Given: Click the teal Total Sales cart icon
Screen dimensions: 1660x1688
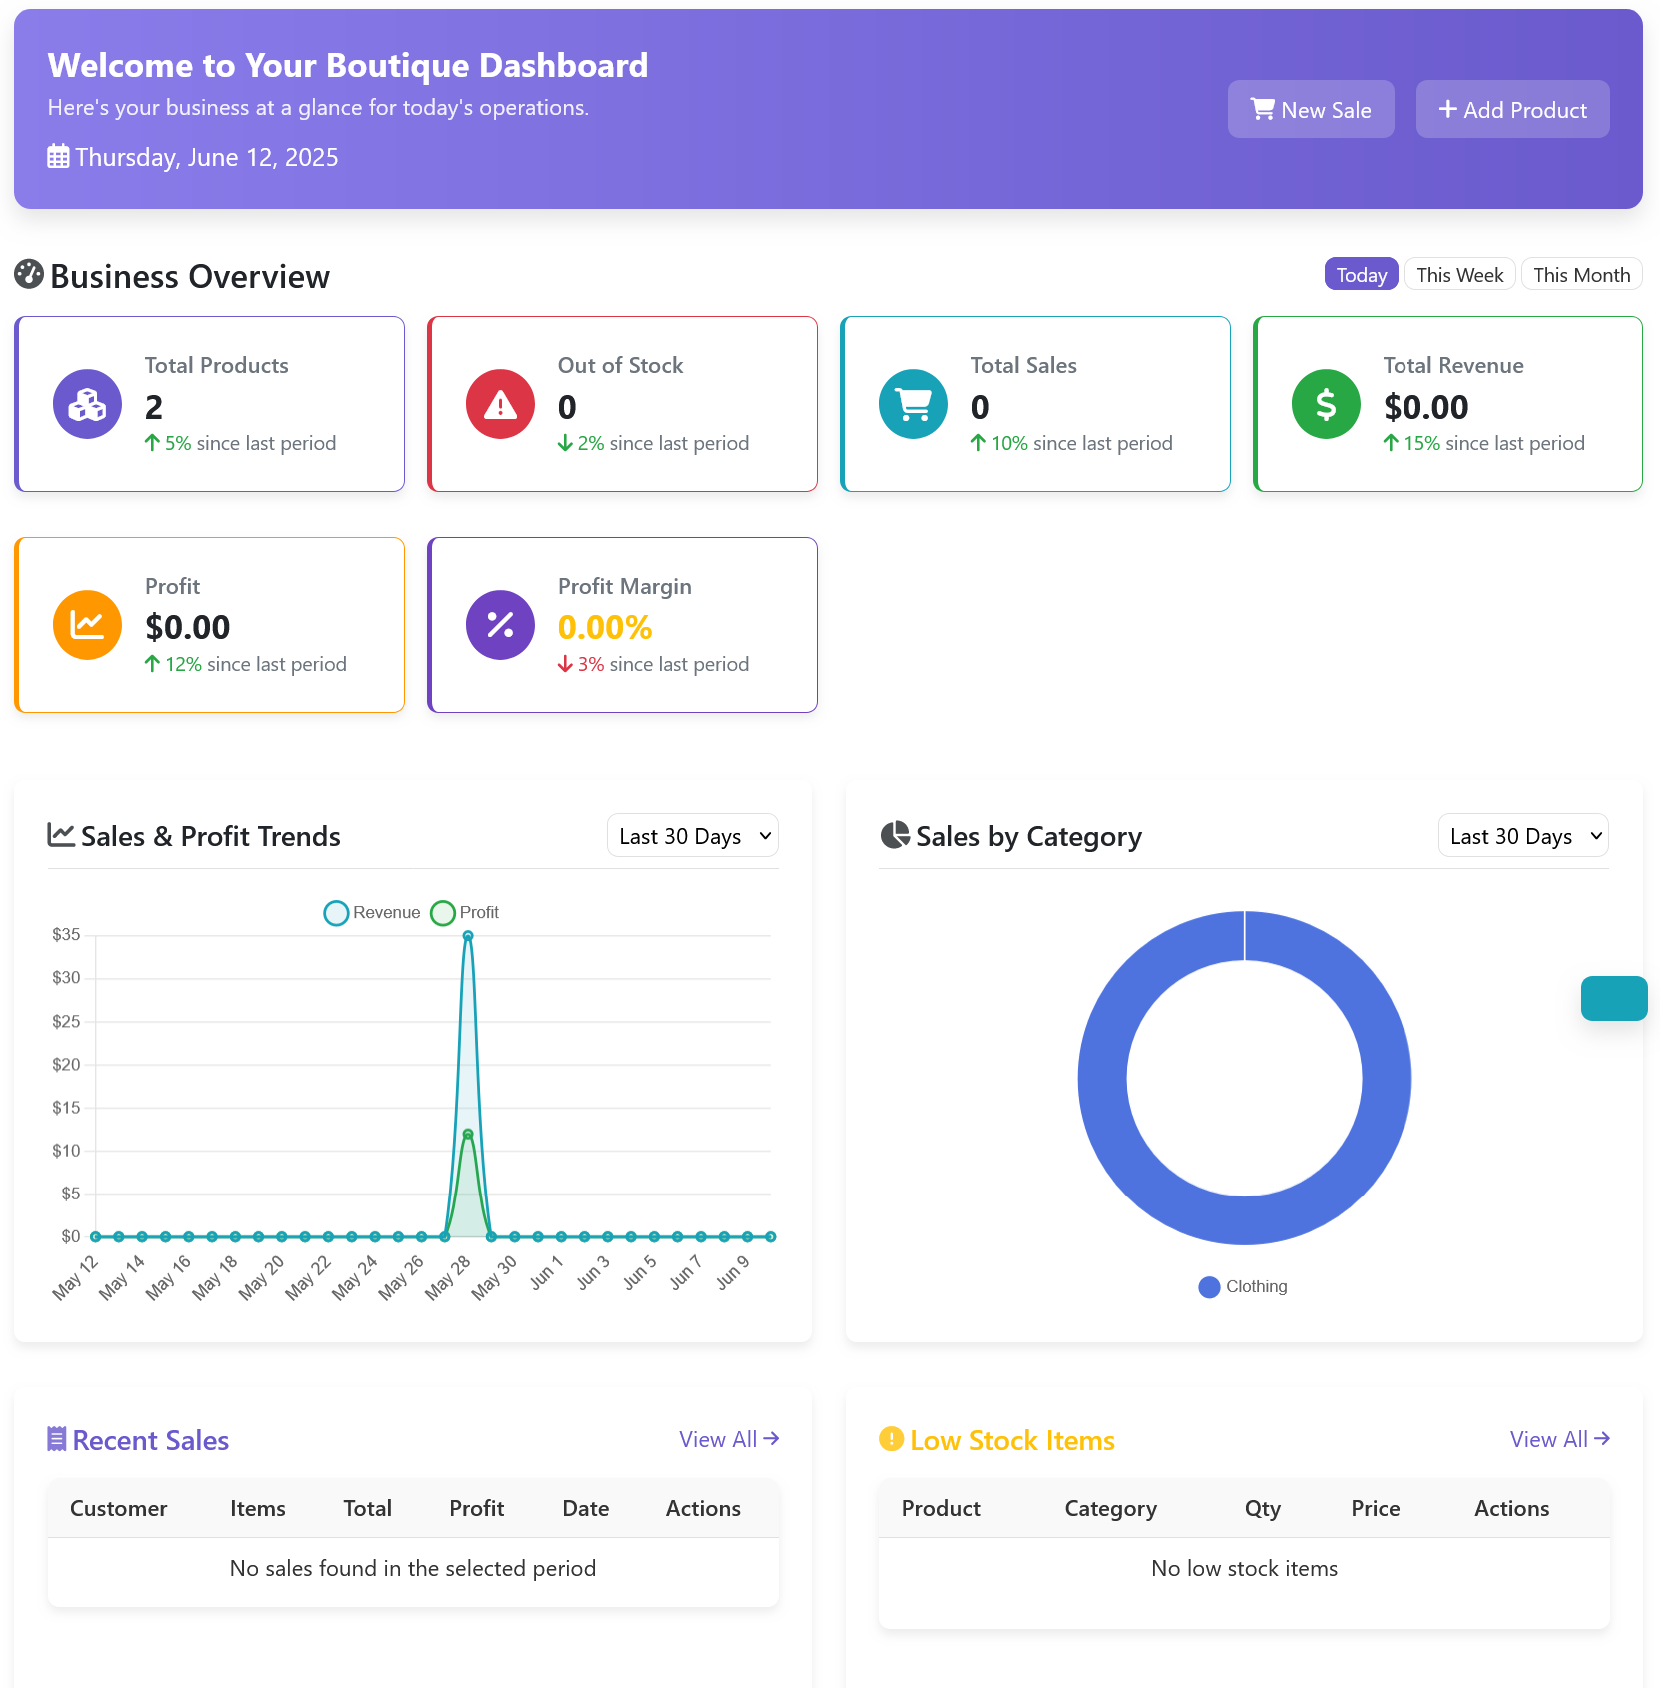Looking at the screenshot, I should click(913, 404).
